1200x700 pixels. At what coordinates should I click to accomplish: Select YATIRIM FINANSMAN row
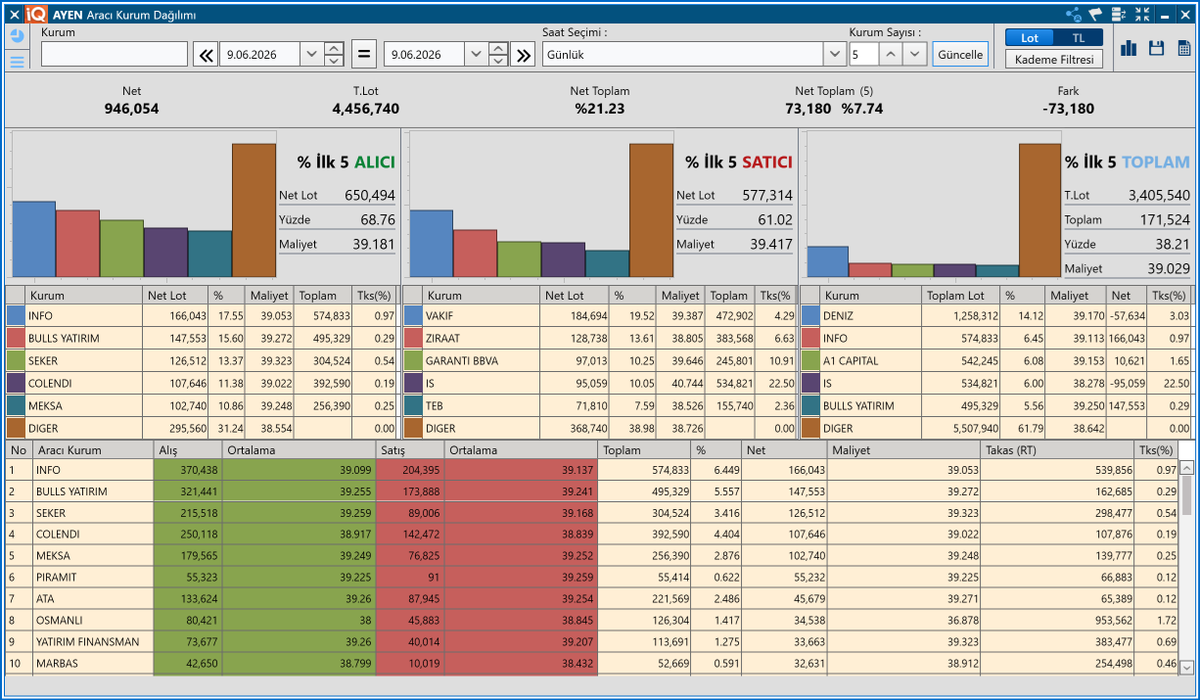pyautogui.click(x=592, y=642)
